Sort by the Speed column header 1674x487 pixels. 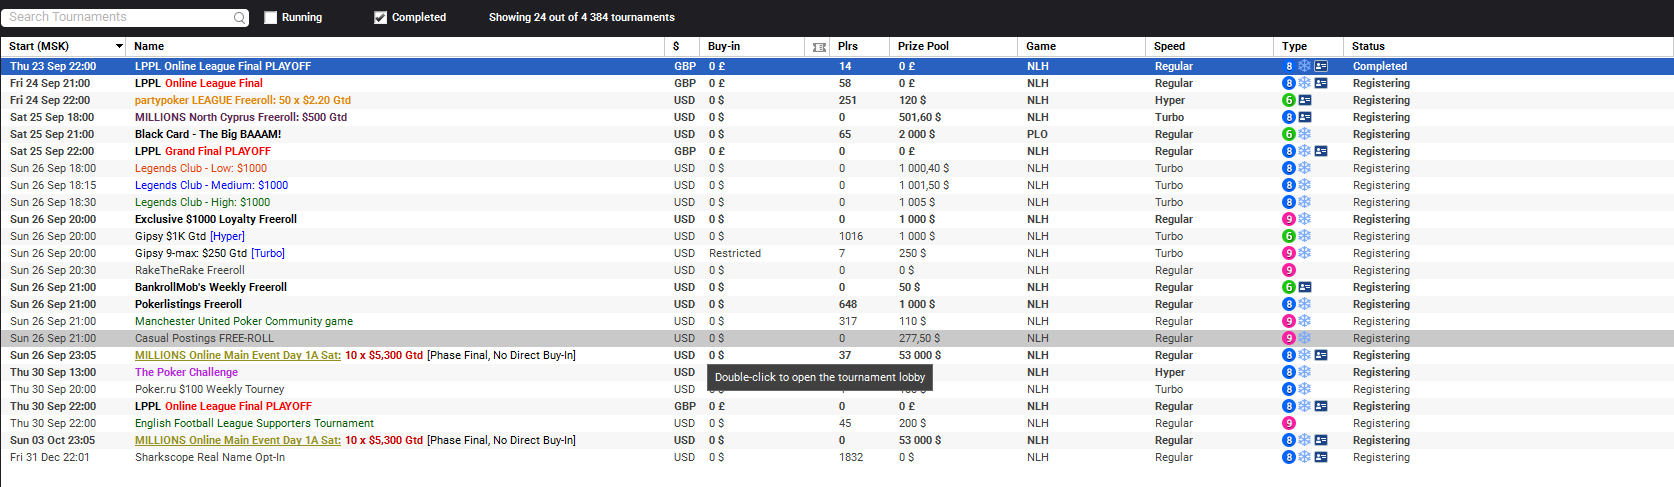(1210, 46)
